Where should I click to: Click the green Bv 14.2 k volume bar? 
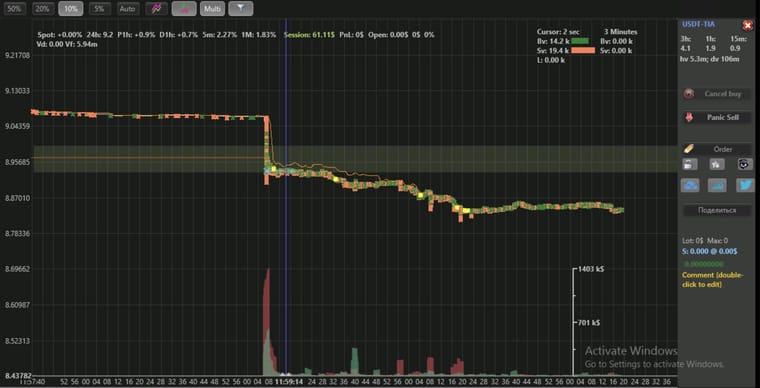click(x=580, y=41)
